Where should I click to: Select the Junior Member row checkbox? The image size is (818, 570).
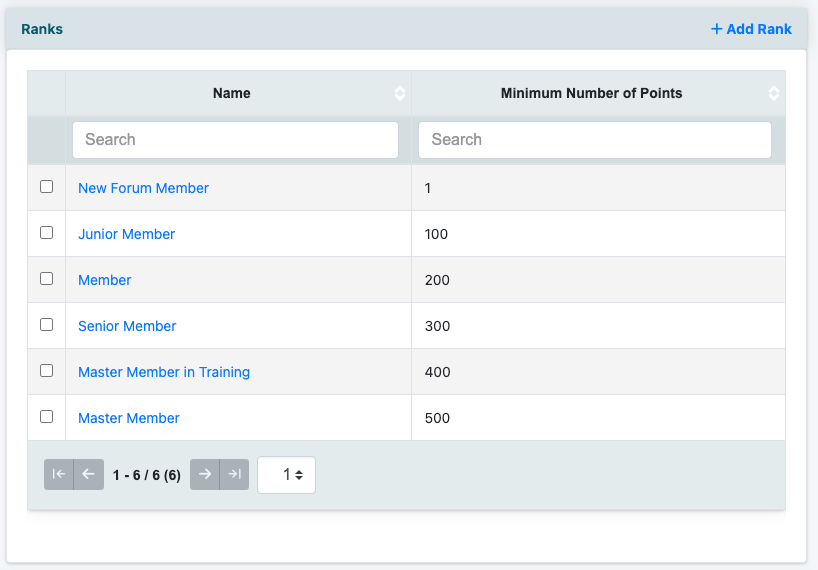tap(46, 233)
